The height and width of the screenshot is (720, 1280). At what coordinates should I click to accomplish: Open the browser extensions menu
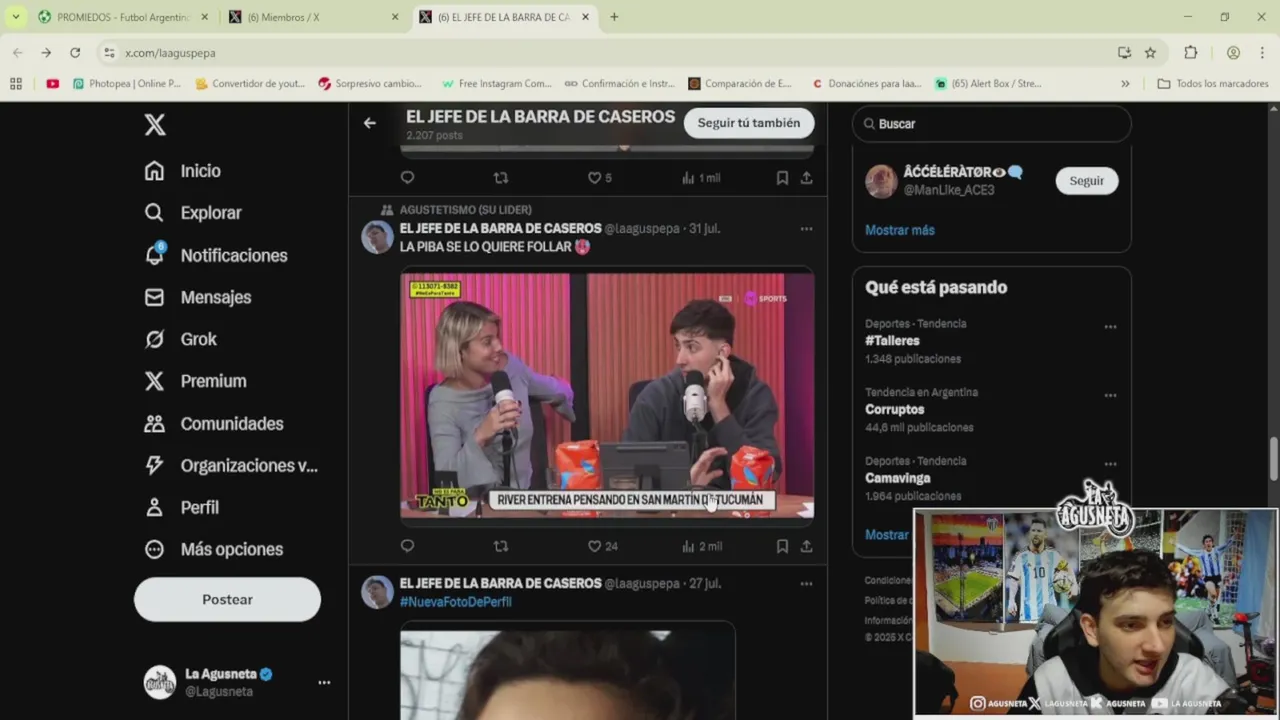coord(1190,53)
